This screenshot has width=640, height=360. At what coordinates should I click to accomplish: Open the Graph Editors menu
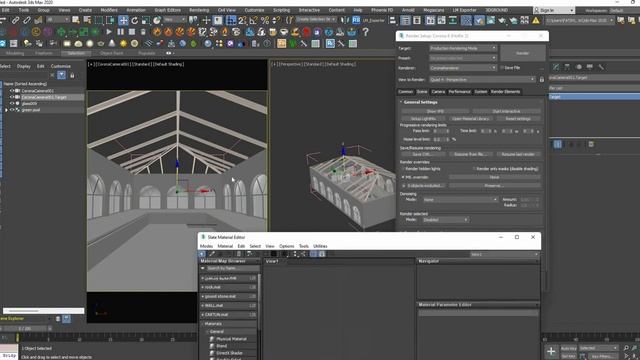[x=167, y=10]
